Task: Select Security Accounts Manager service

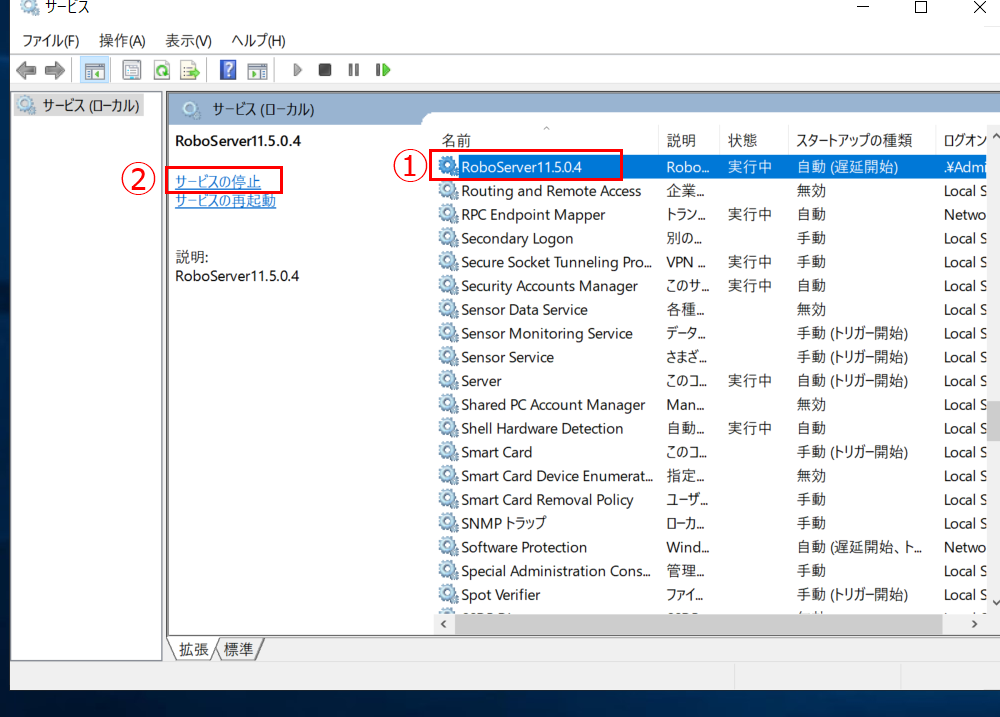Action: click(712, 286)
